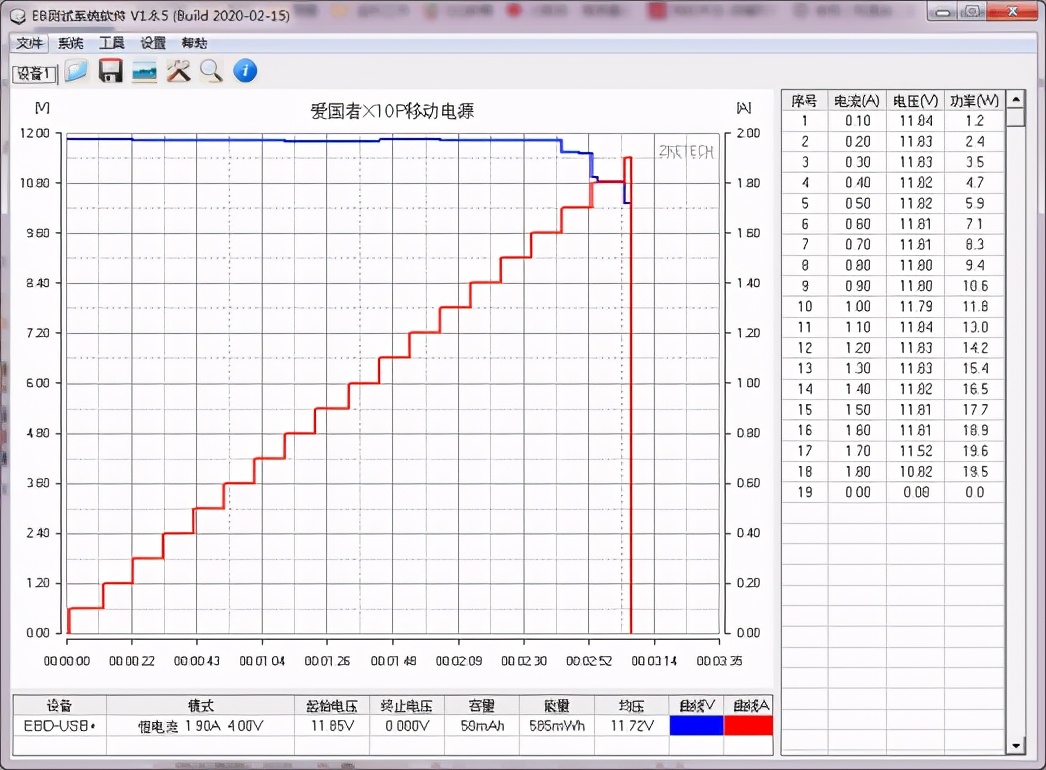
Task: Select power cell 19.5 in row 18
Action: point(974,472)
